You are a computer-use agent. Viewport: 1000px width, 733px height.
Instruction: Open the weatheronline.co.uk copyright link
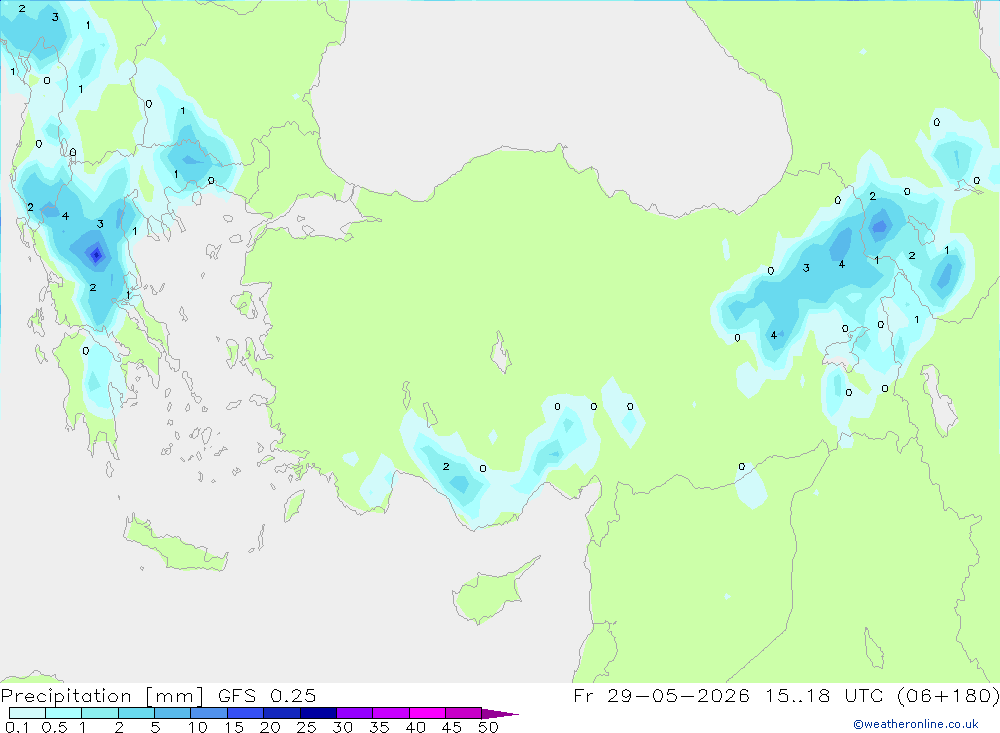[x=916, y=724]
